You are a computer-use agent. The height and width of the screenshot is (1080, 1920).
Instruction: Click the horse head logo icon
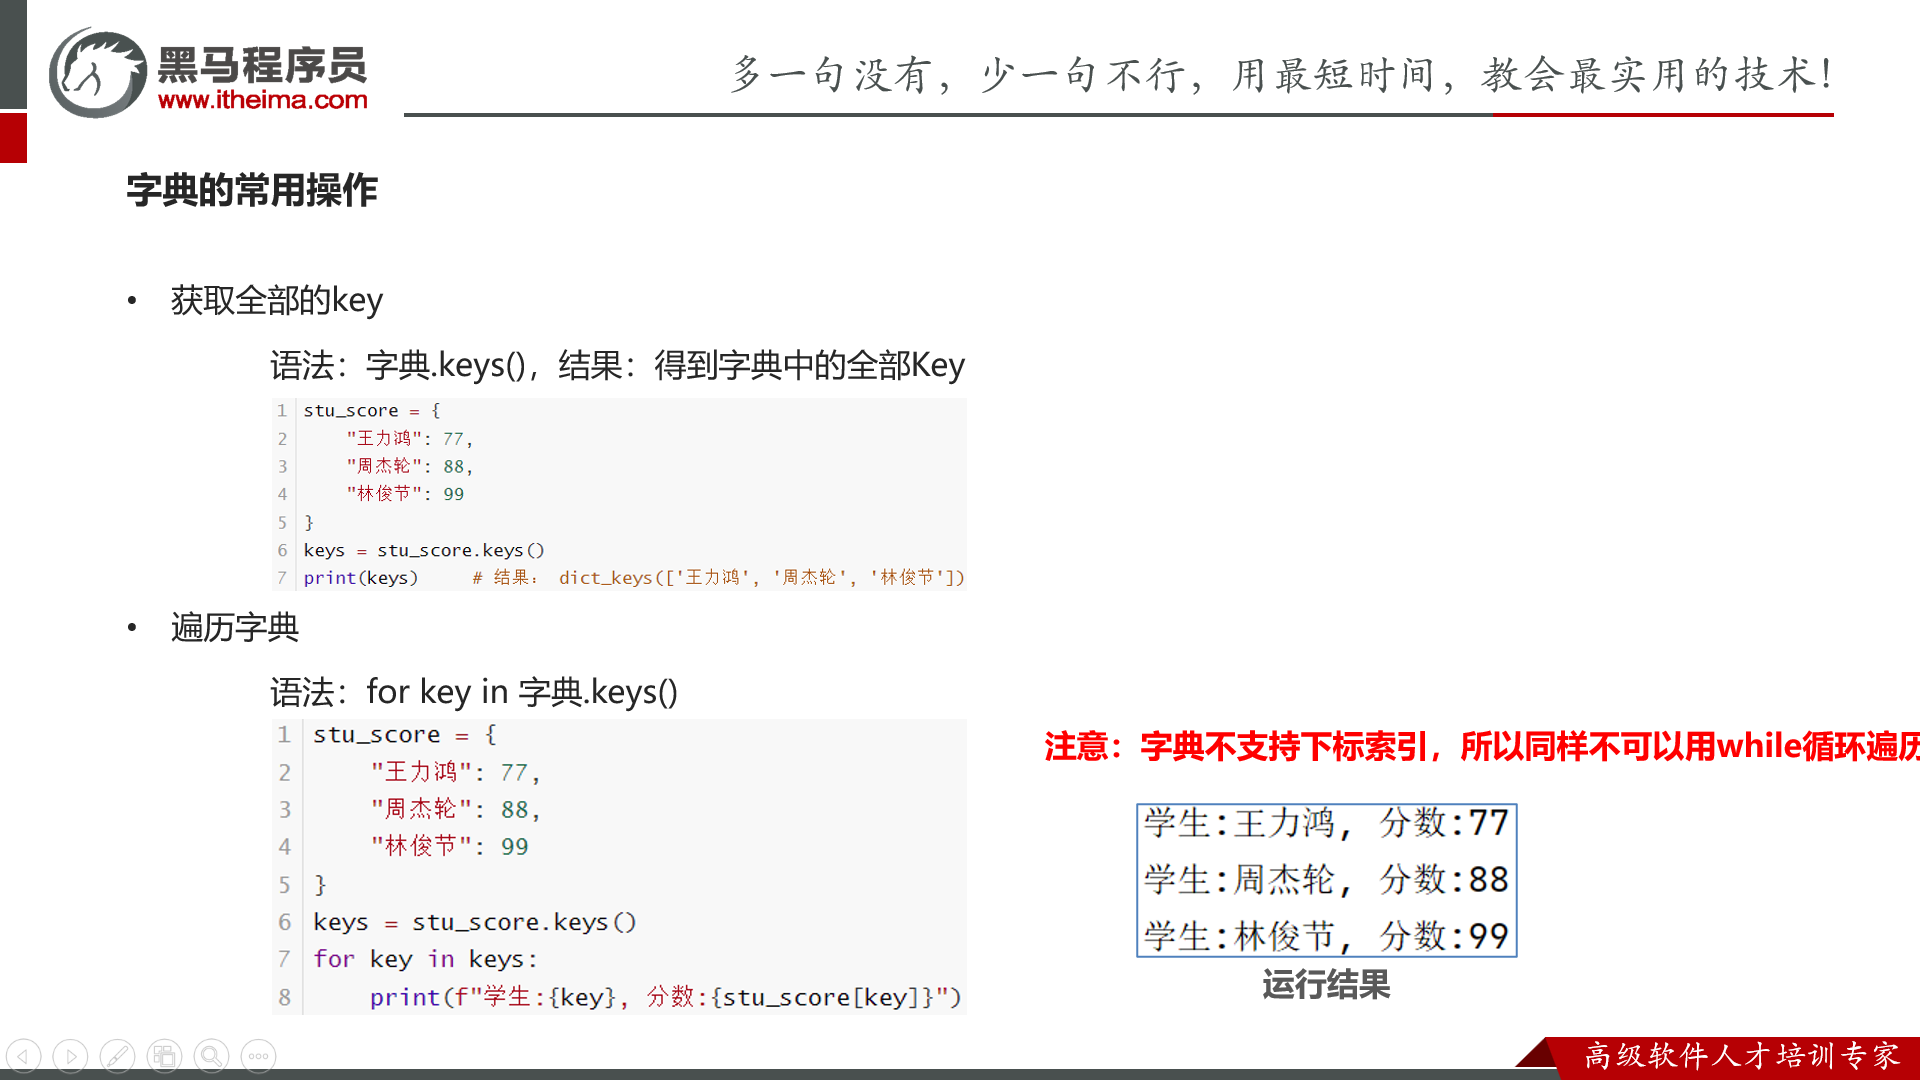coord(97,73)
